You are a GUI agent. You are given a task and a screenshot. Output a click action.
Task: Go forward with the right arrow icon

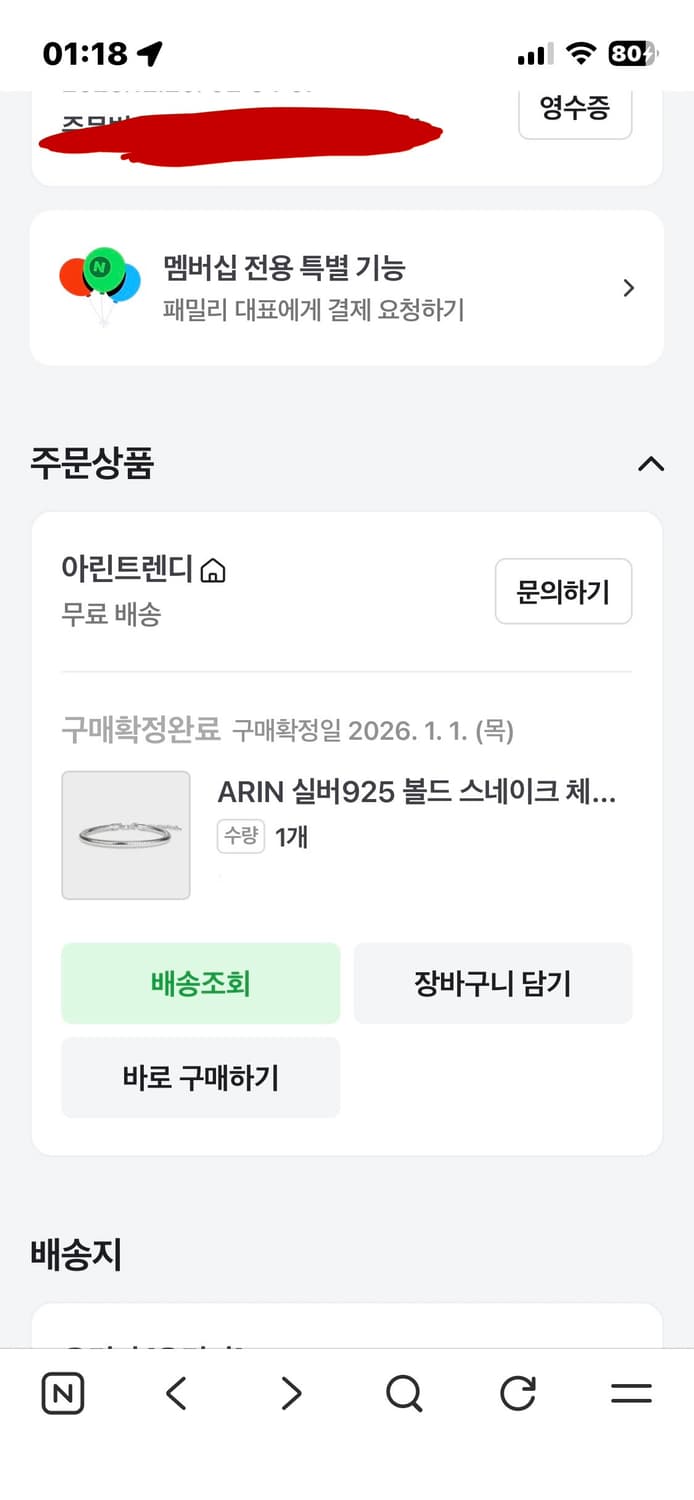[289, 1392]
